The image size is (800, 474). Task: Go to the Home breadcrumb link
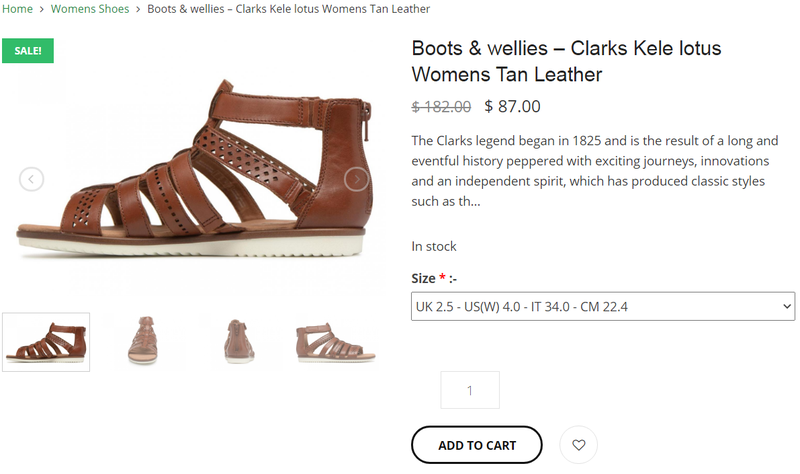pyautogui.click(x=16, y=9)
